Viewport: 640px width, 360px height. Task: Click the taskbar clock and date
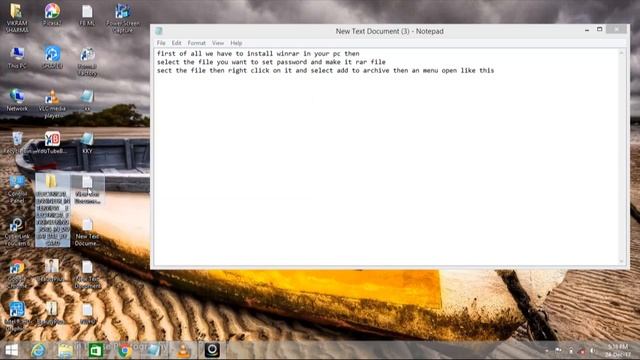point(617,351)
